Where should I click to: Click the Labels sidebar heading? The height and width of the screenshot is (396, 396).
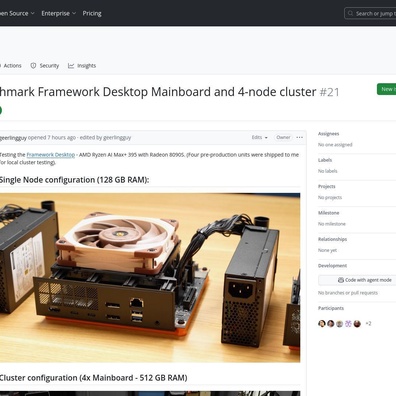point(325,160)
